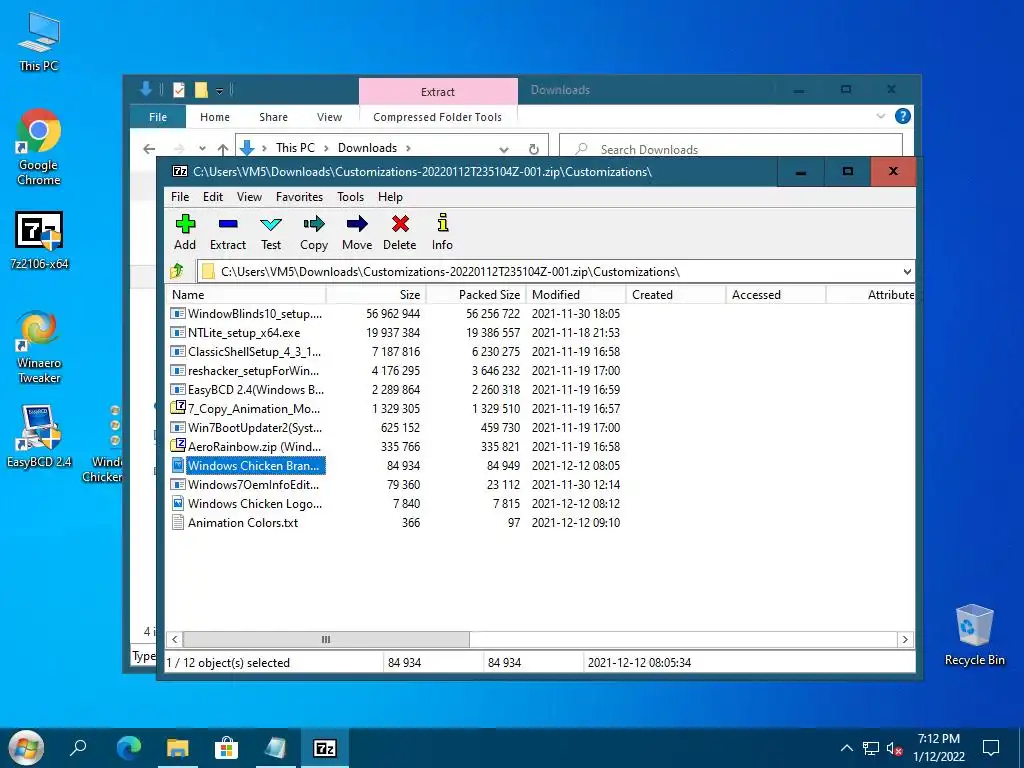Open the 7z2106-x64 installer desktop icon
The image size is (1024, 768).
coord(39,240)
